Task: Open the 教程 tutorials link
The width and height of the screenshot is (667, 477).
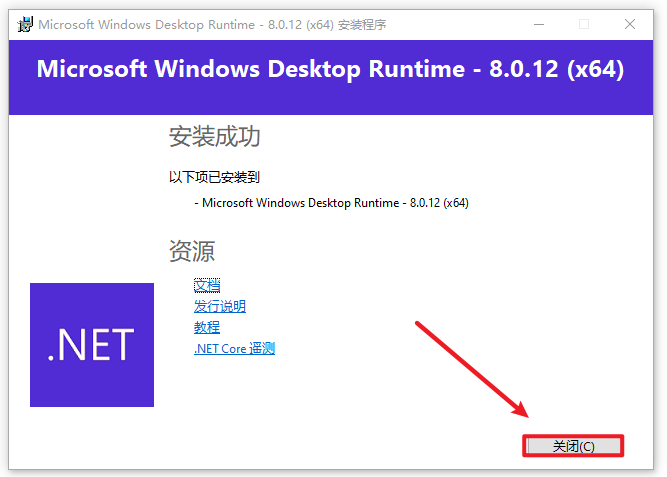Action: click(x=207, y=327)
